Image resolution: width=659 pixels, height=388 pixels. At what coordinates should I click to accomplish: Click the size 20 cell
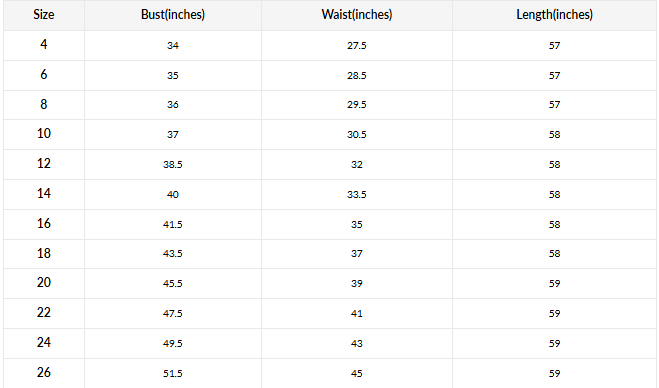(44, 282)
